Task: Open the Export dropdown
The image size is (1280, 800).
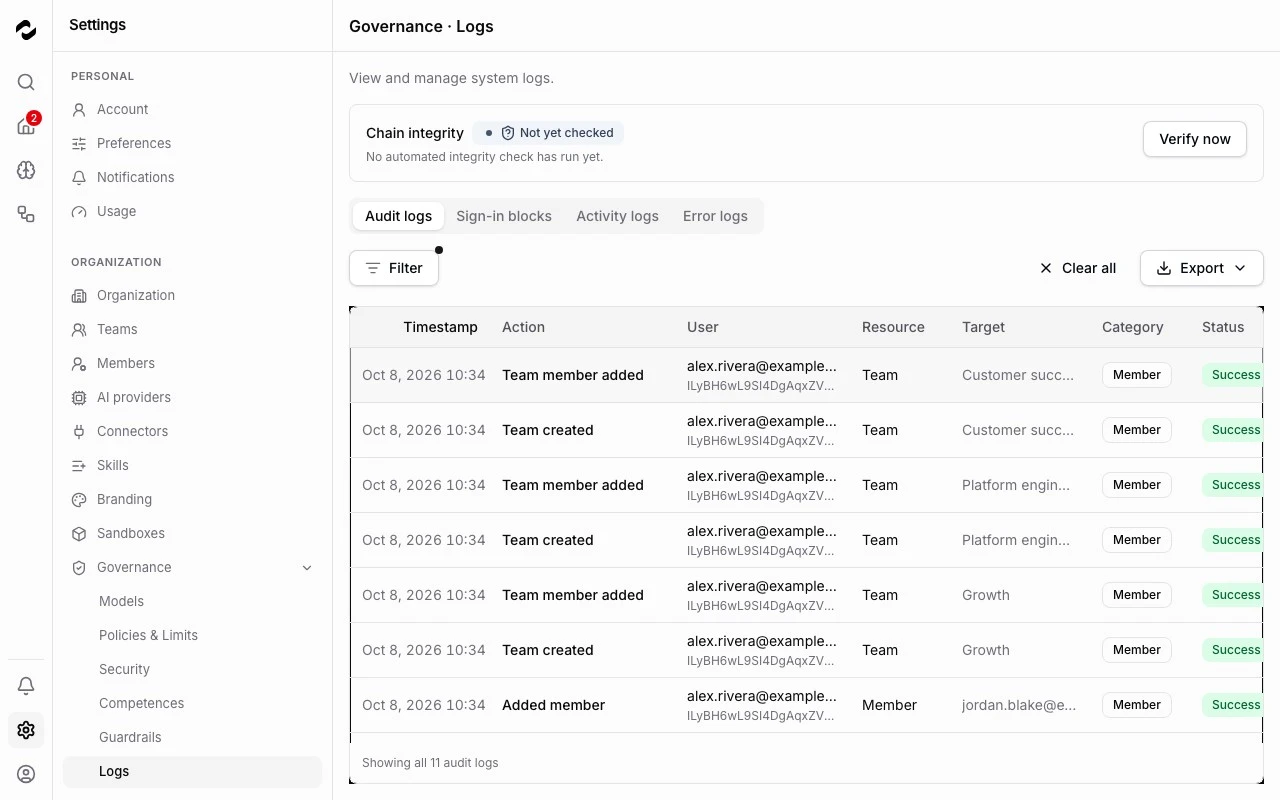Action: pyautogui.click(x=1202, y=268)
